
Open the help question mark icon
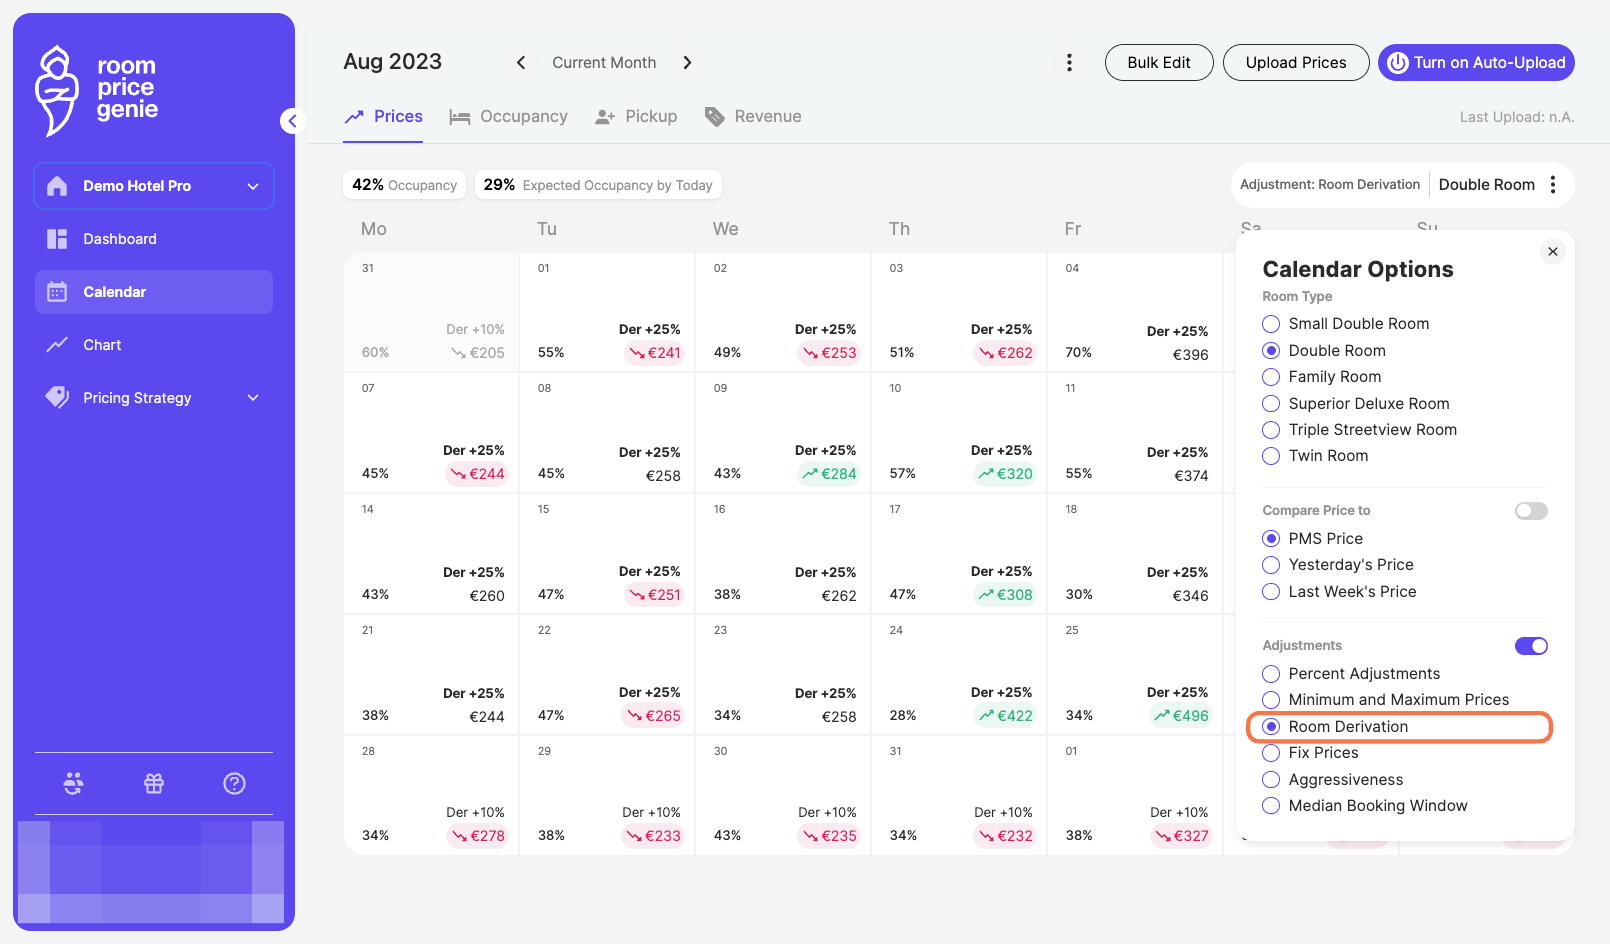(x=234, y=784)
